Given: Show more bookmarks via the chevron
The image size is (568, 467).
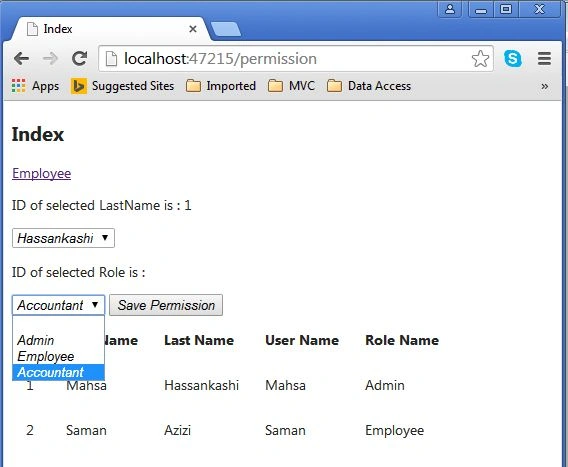Looking at the screenshot, I should [544, 86].
